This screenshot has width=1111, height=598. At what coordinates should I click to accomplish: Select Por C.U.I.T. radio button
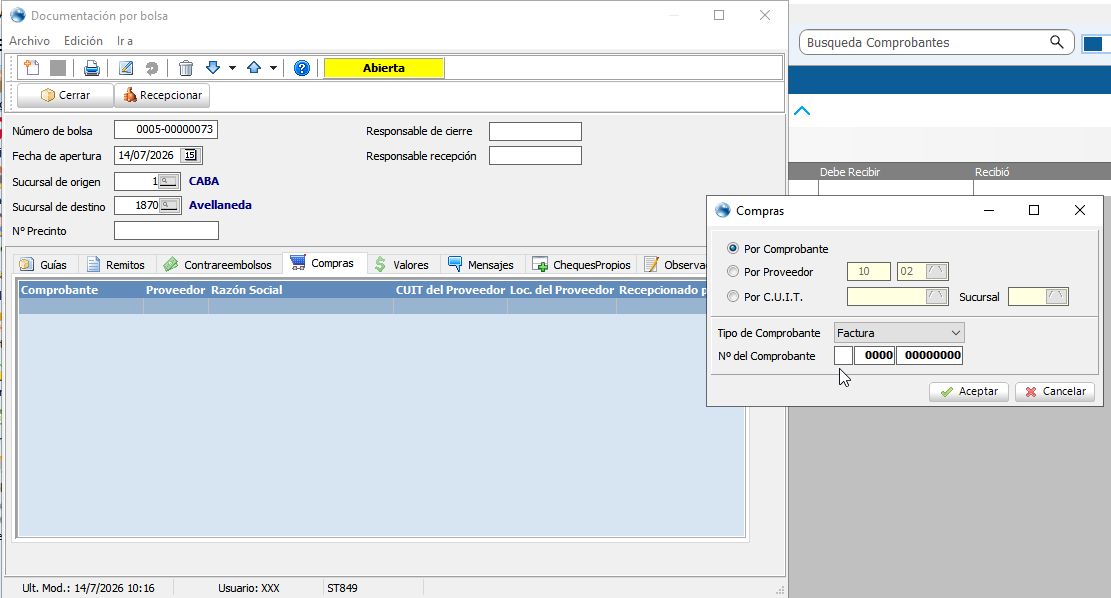[733, 296]
